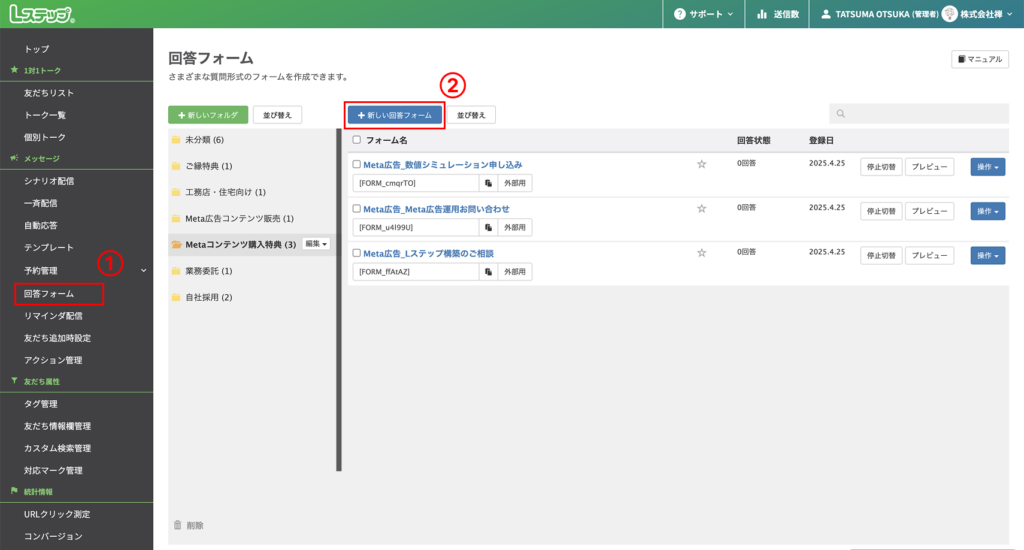Image resolution: width=1024 pixels, height=550 pixels.
Task: Check the Meta広告_Meta広告運用お問い合わせ checkbox
Action: click(x=356, y=209)
